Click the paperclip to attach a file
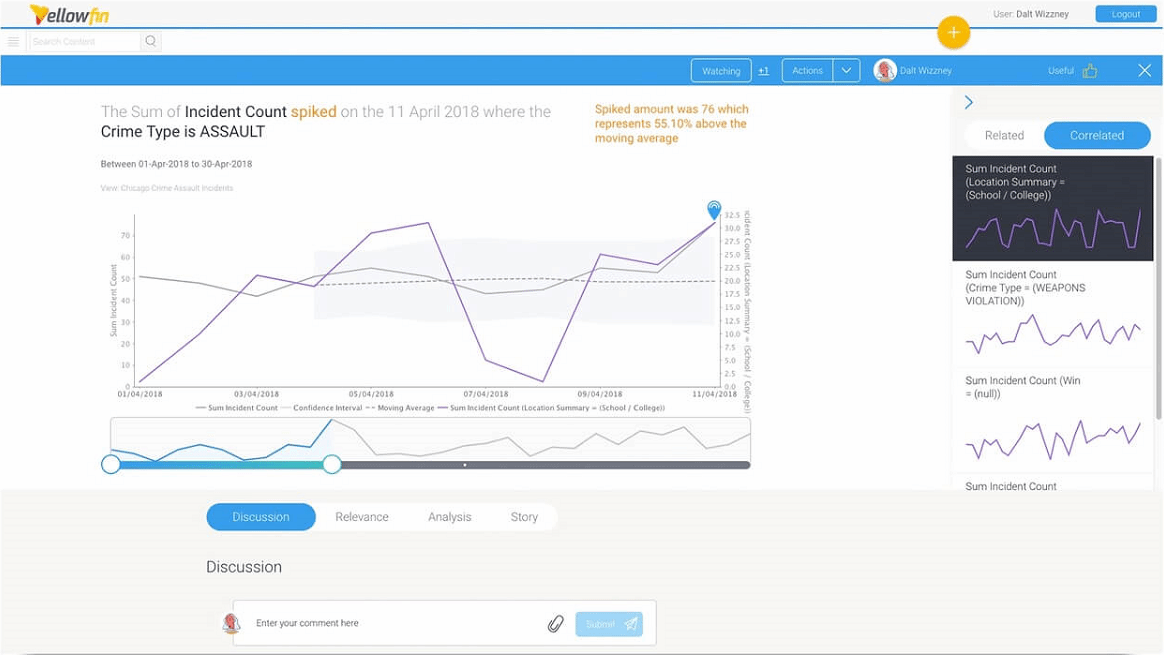Viewport: 1164px width, 655px height. tap(556, 623)
